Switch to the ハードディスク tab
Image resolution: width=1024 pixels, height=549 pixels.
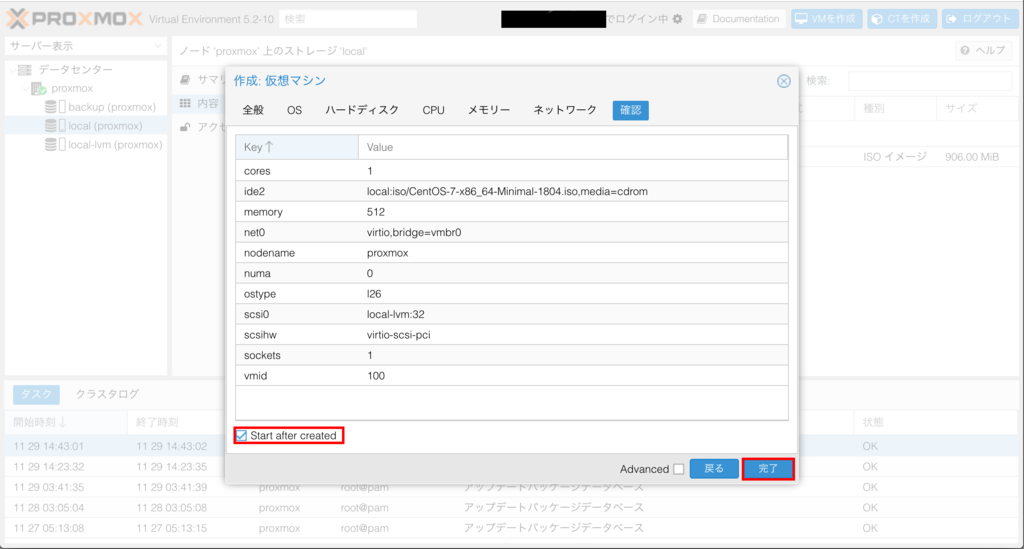point(362,110)
